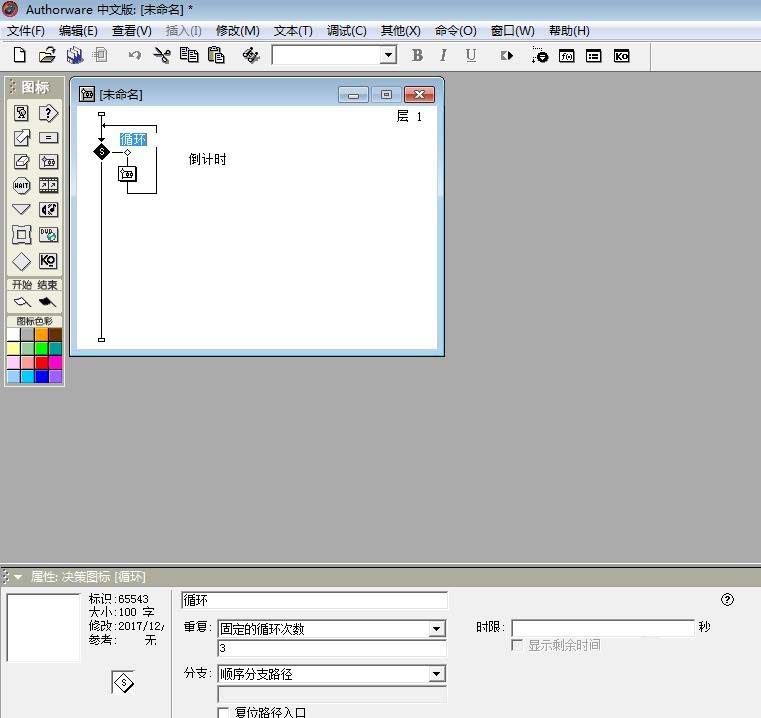Image resolution: width=761 pixels, height=718 pixels.
Task: Select the Map icon in palette
Action: (x=48, y=162)
